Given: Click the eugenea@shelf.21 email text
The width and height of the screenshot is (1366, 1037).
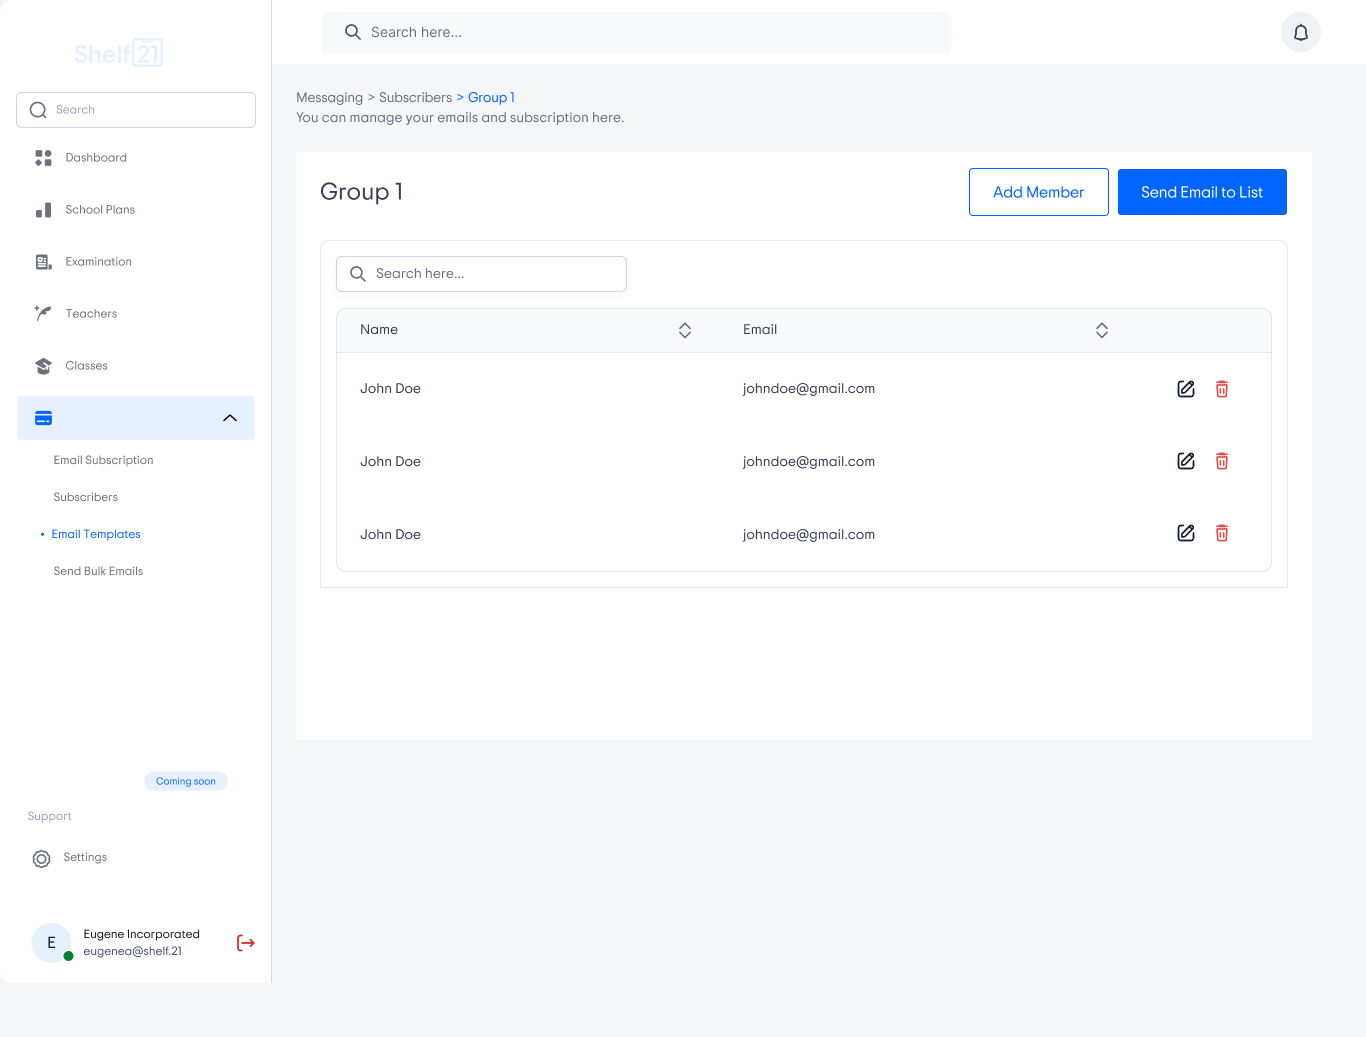Looking at the screenshot, I should (132, 951).
